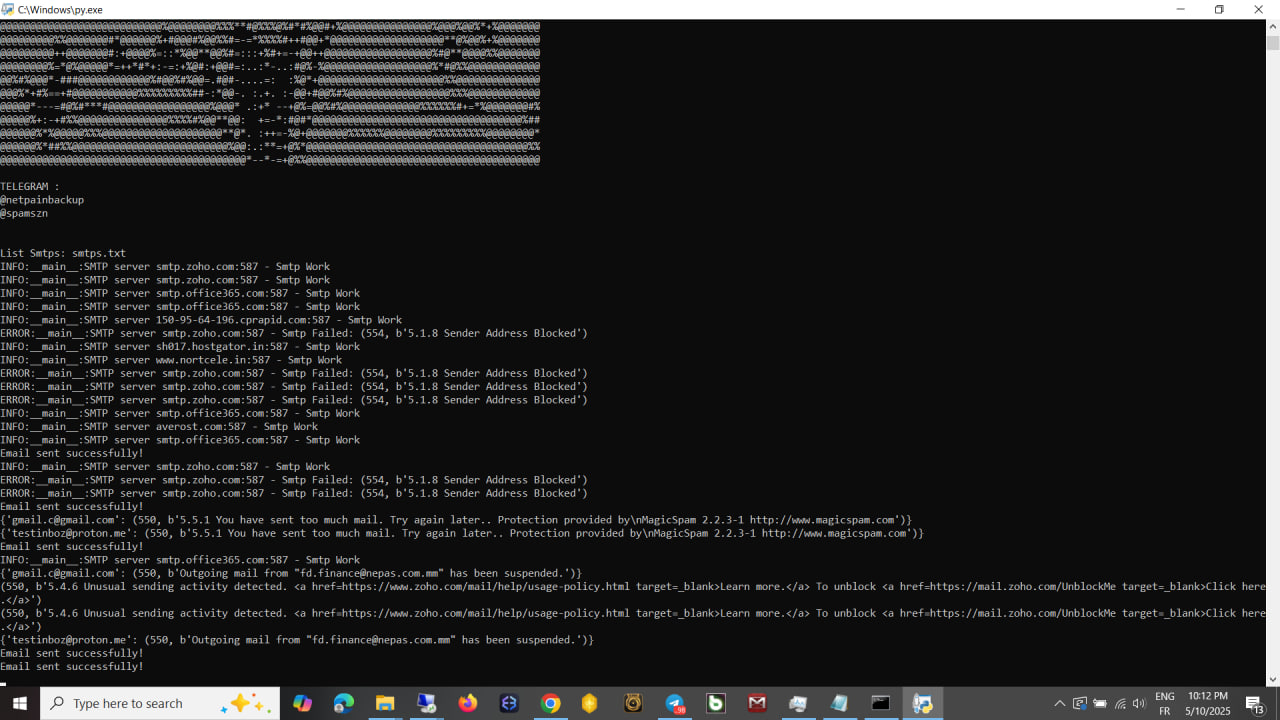Viewport: 1280px width, 720px height.
Task: Minimize the py.exe console window
Action: click(1180, 9)
